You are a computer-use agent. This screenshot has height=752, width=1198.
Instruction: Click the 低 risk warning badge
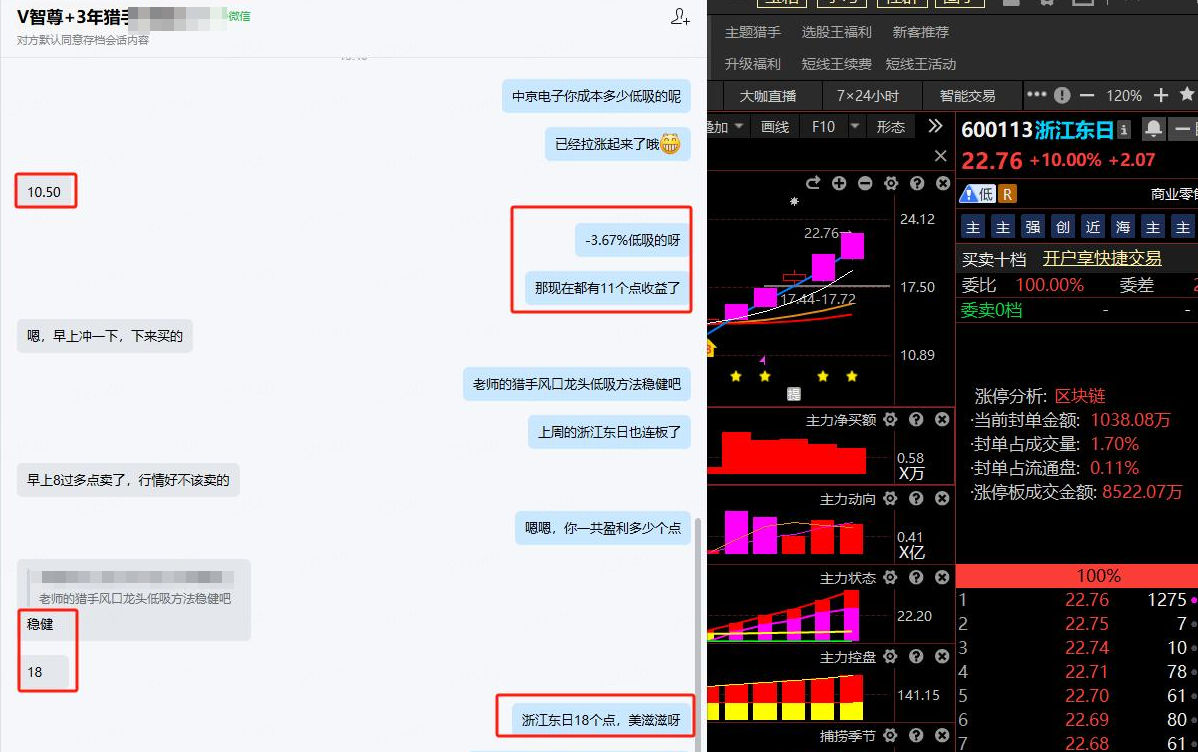[978, 194]
